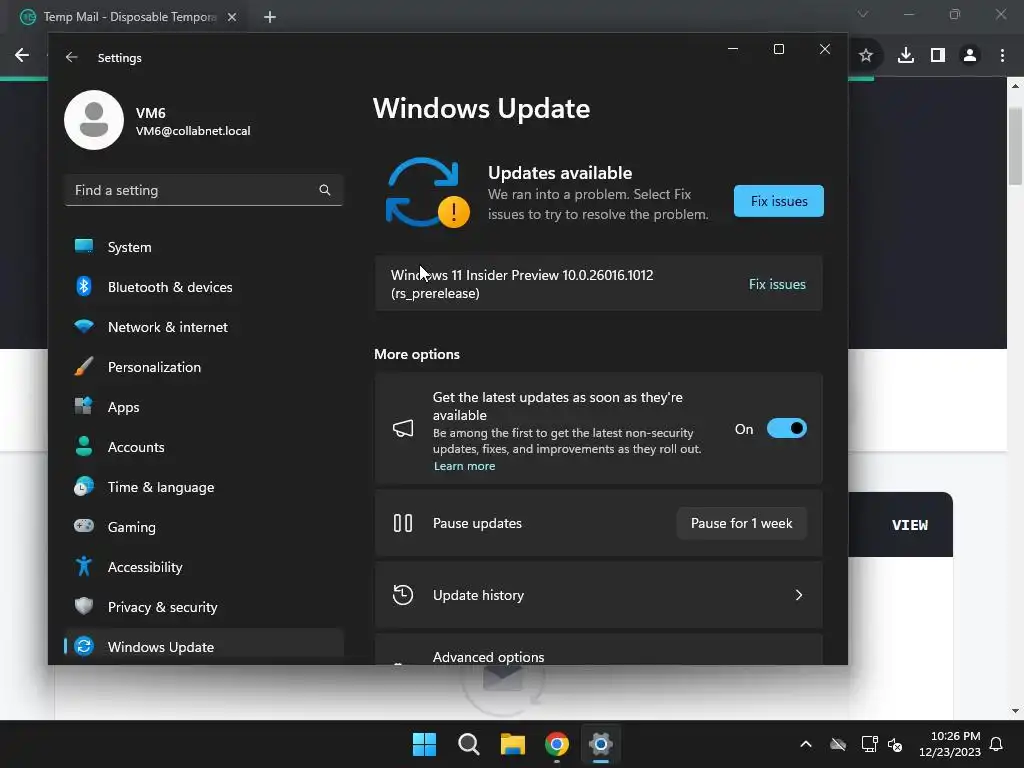Viewport: 1024px width, 768px height.
Task: Open Personalization settings
Action: (204, 367)
